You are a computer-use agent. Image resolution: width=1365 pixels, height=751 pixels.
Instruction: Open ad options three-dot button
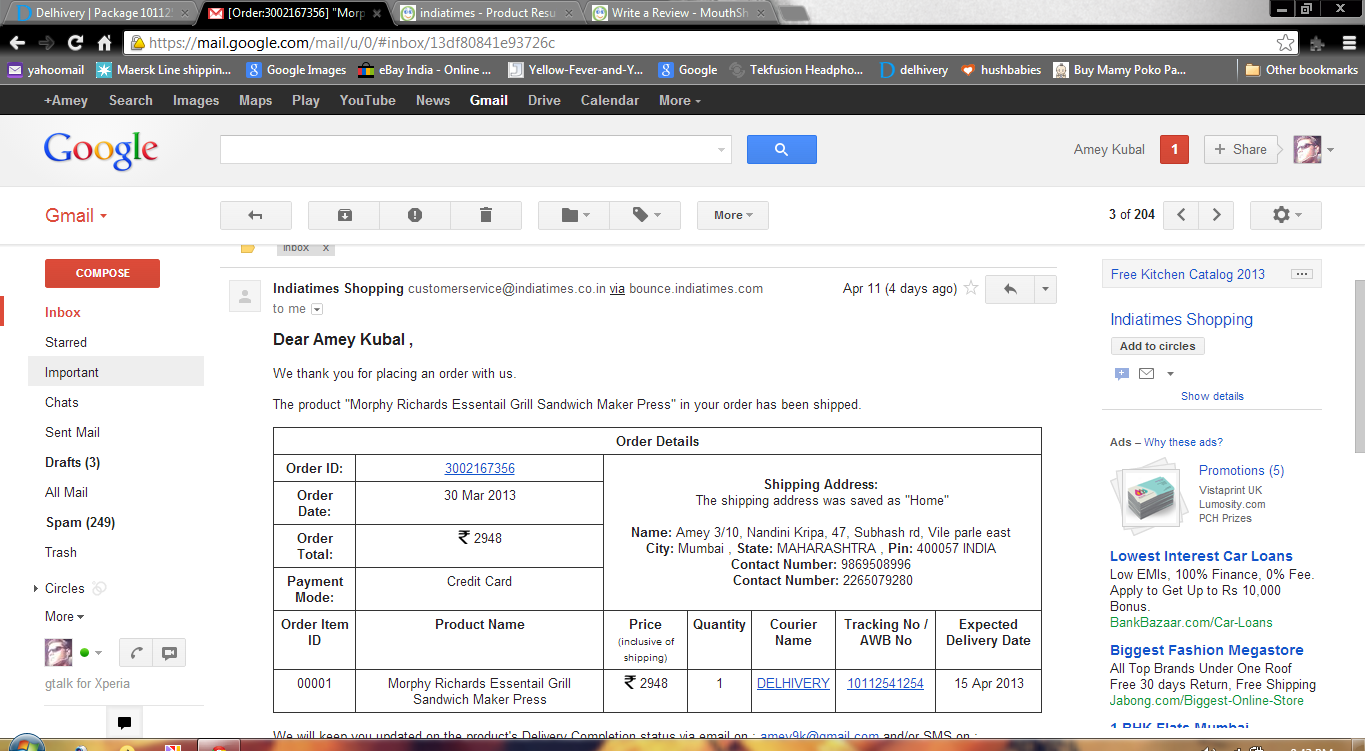(1301, 274)
